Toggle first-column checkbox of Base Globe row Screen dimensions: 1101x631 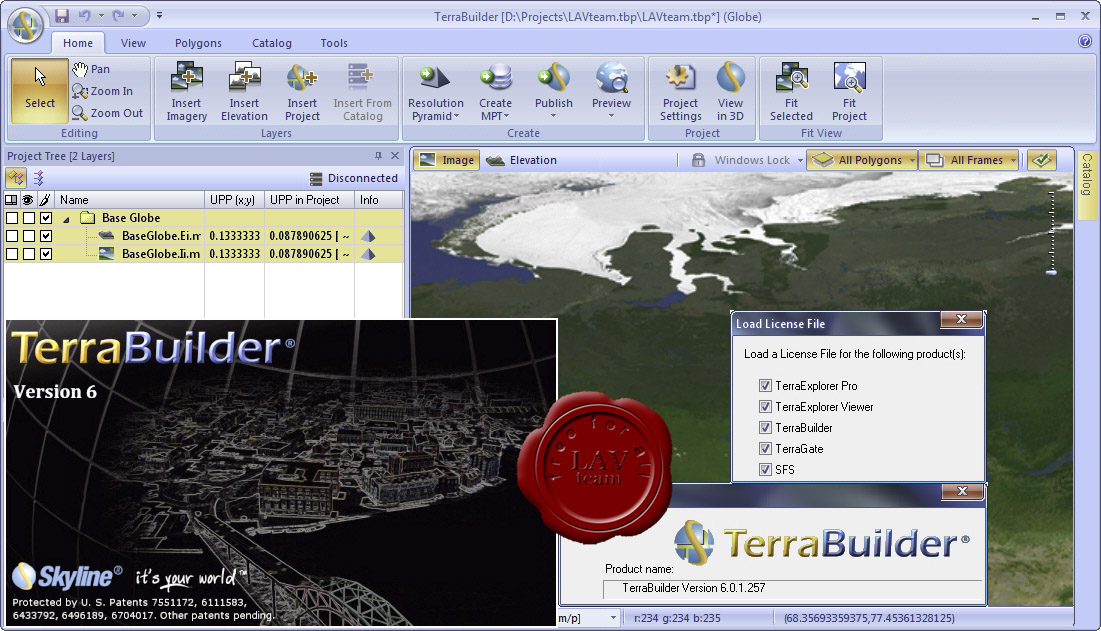[12, 218]
